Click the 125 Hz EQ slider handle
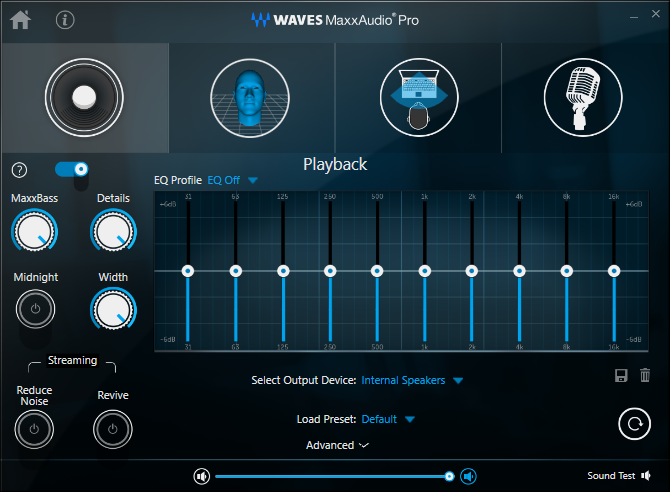Image resolution: width=670 pixels, height=492 pixels. click(x=283, y=271)
